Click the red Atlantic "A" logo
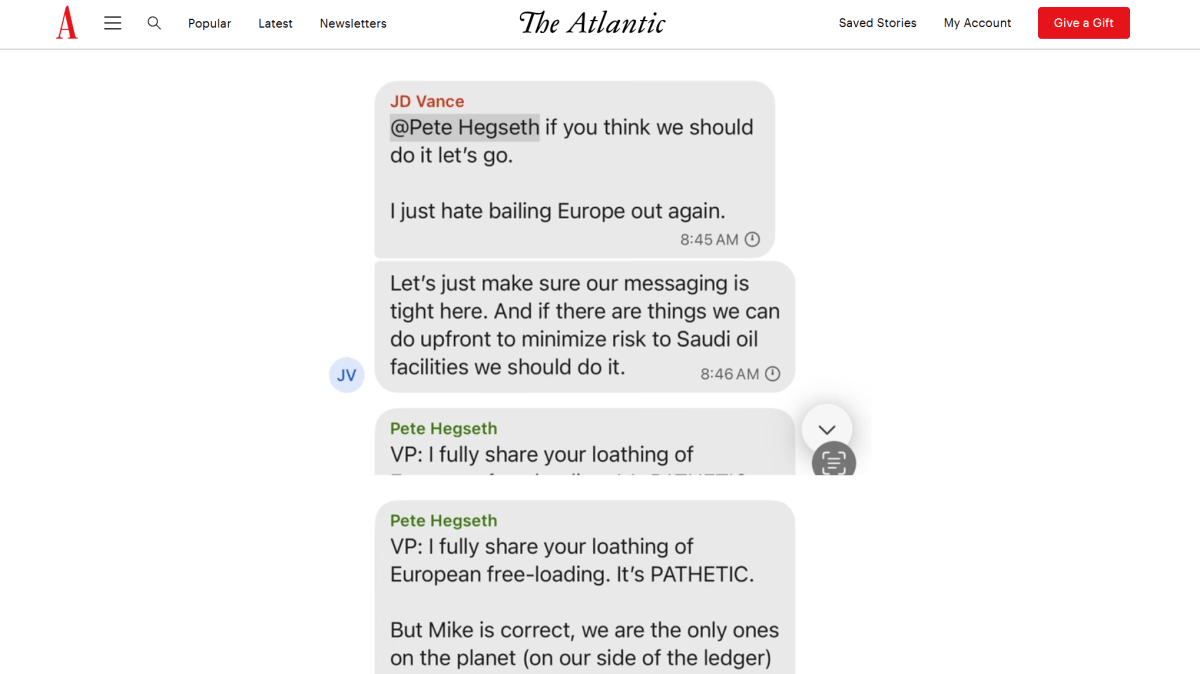Viewport: 1200px width, 674px height. [66, 23]
